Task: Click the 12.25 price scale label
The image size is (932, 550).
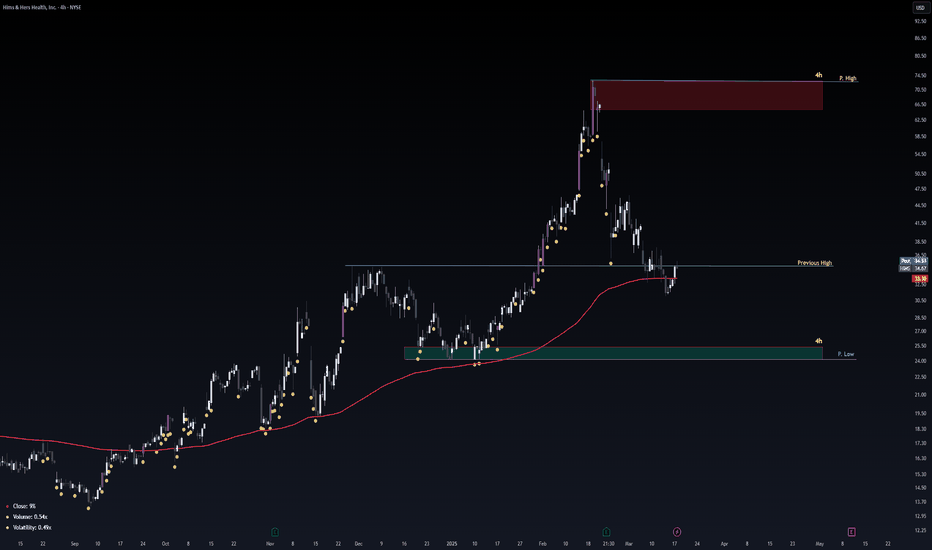Action: tap(921, 530)
